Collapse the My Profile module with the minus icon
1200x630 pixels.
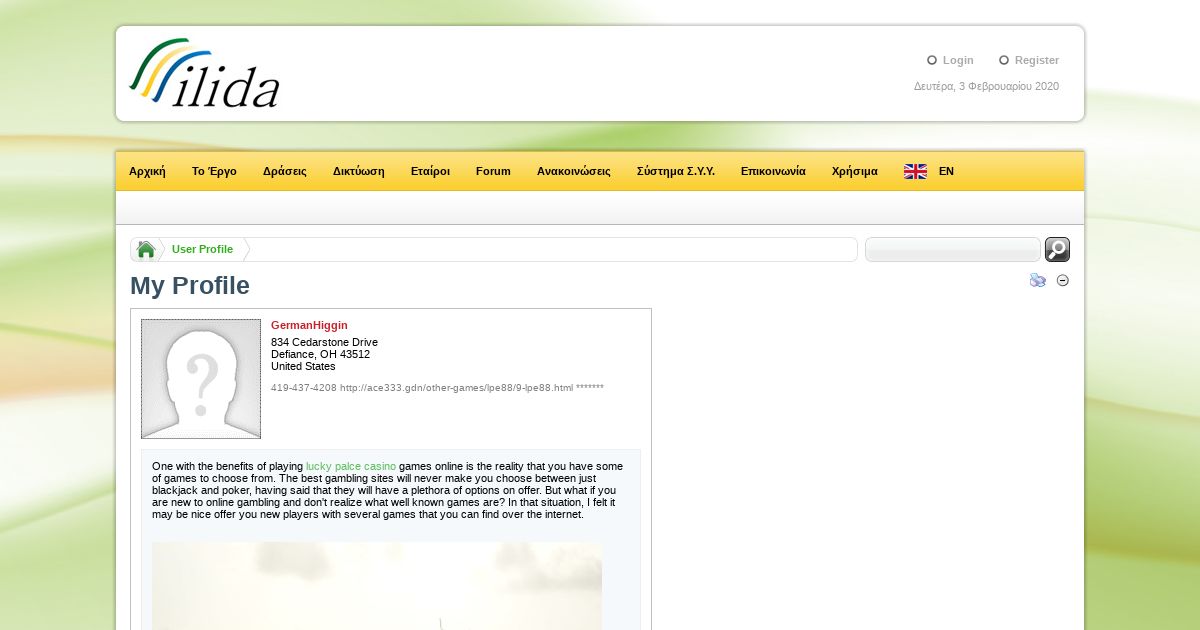coord(1063,281)
